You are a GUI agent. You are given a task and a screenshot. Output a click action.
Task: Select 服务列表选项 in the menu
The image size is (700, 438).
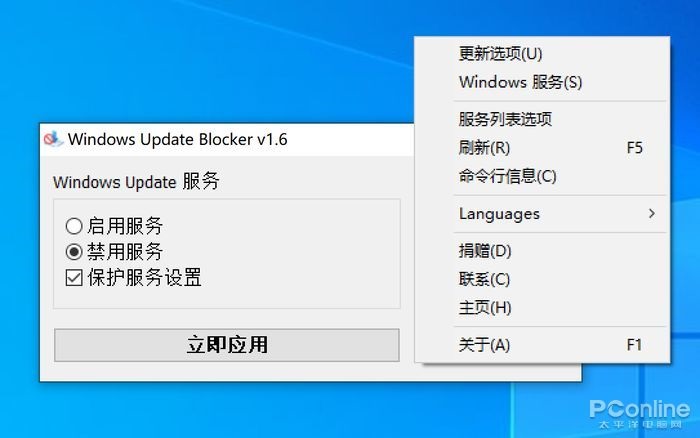(542, 119)
